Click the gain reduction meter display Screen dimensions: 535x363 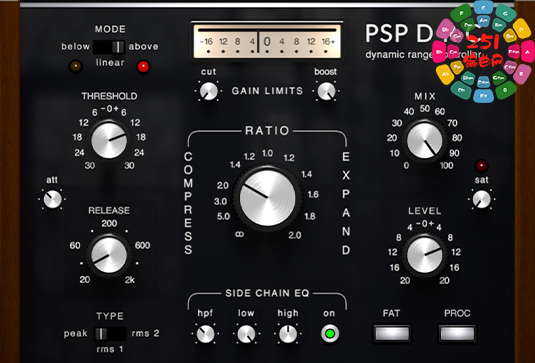click(x=267, y=42)
